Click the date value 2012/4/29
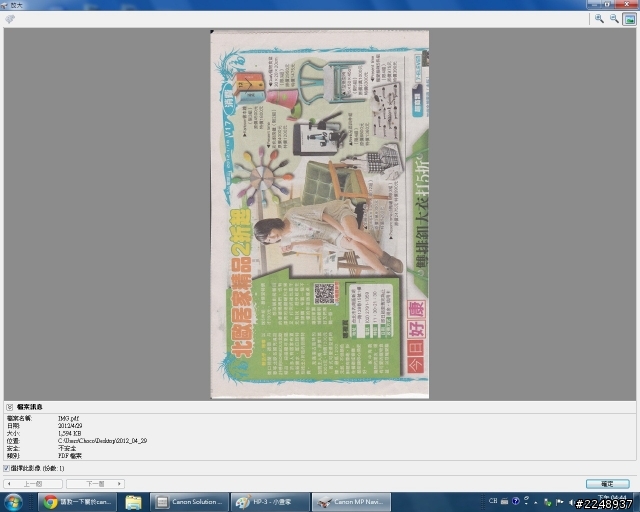 pyautogui.click(x=70, y=425)
